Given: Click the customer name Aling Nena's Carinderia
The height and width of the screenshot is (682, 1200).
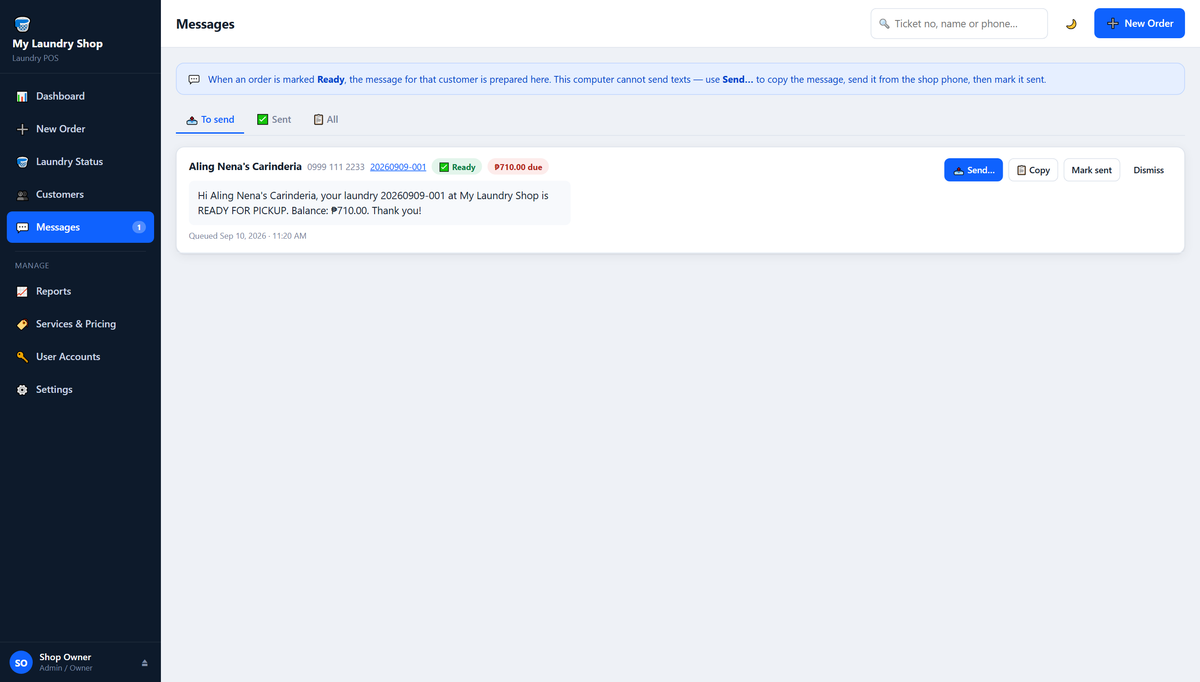Looking at the screenshot, I should [245, 167].
